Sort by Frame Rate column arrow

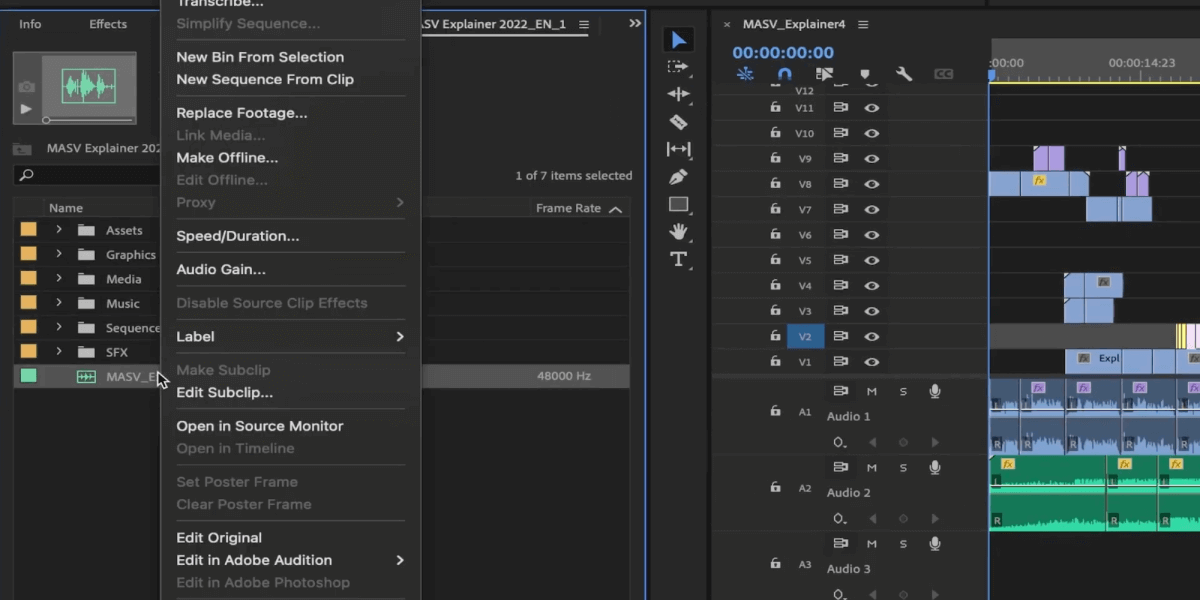click(x=615, y=209)
